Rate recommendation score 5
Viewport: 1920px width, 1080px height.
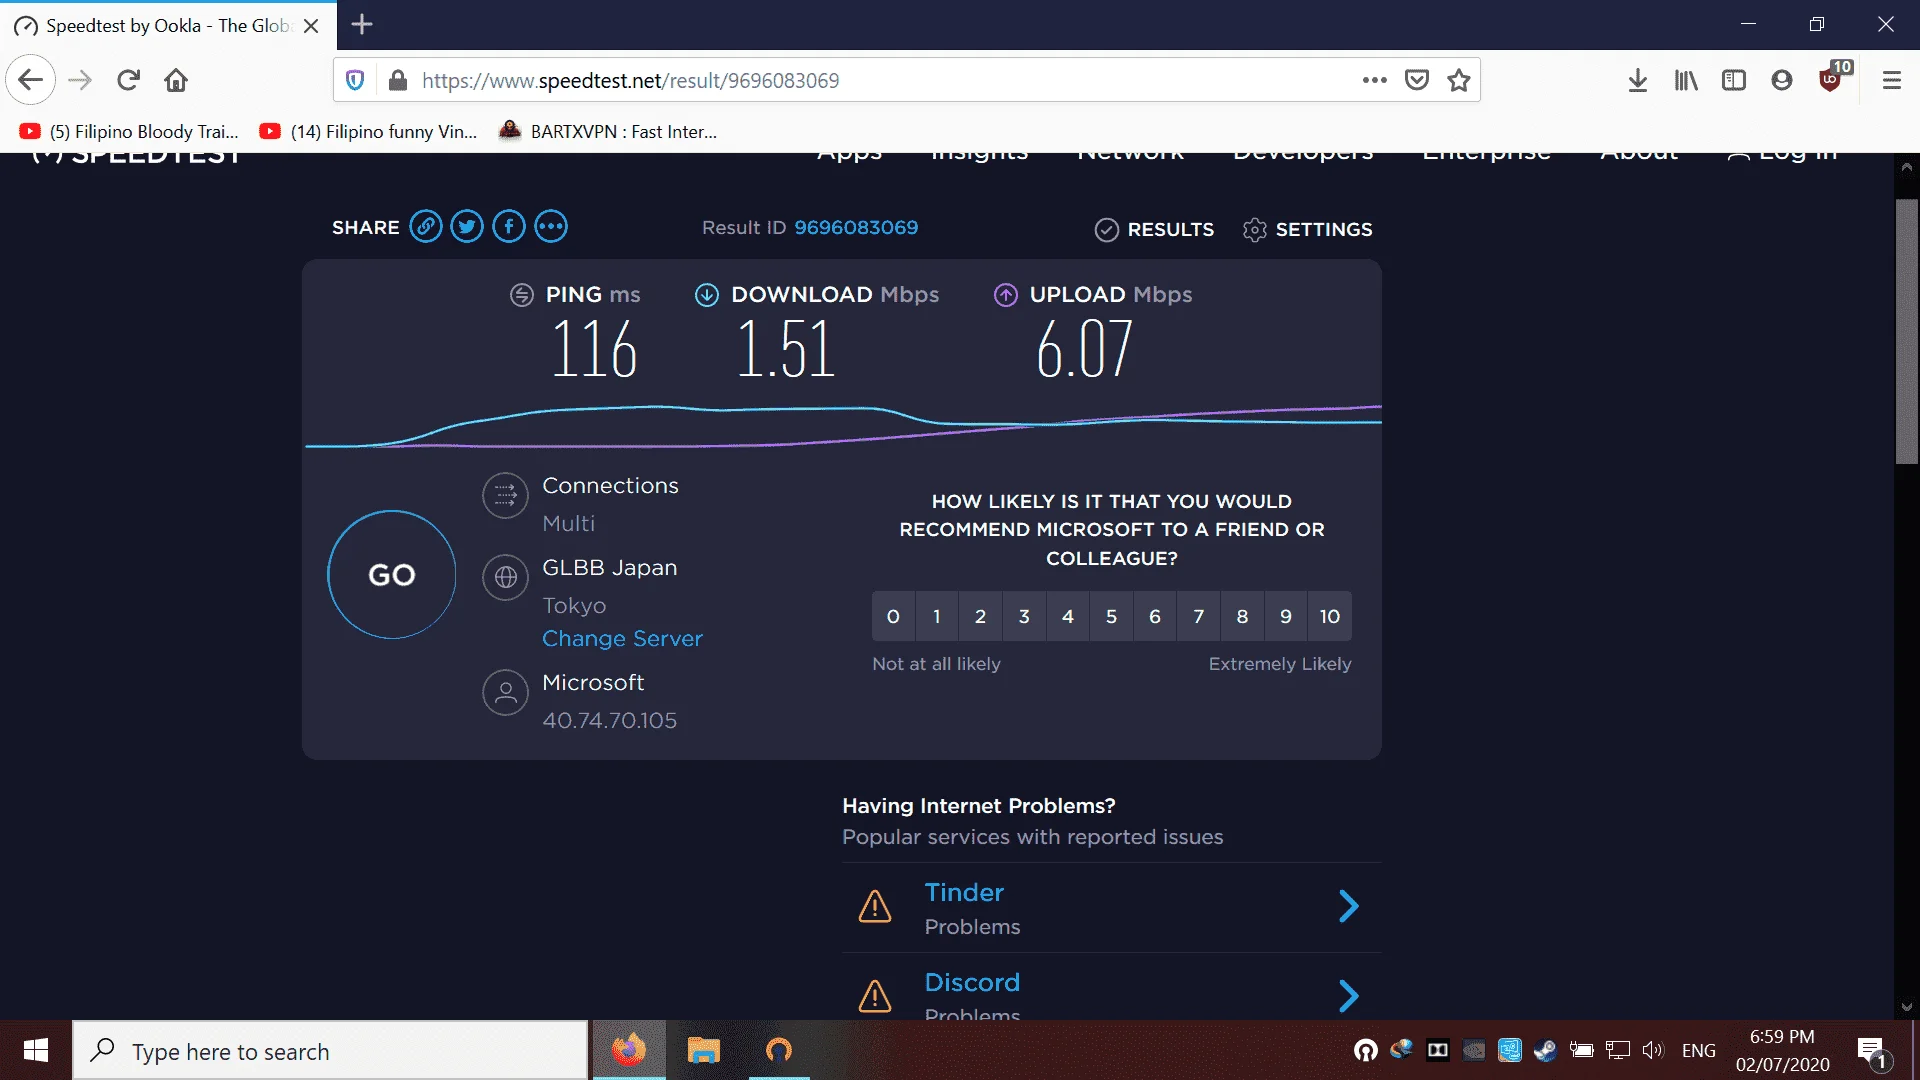pos(1111,616)
